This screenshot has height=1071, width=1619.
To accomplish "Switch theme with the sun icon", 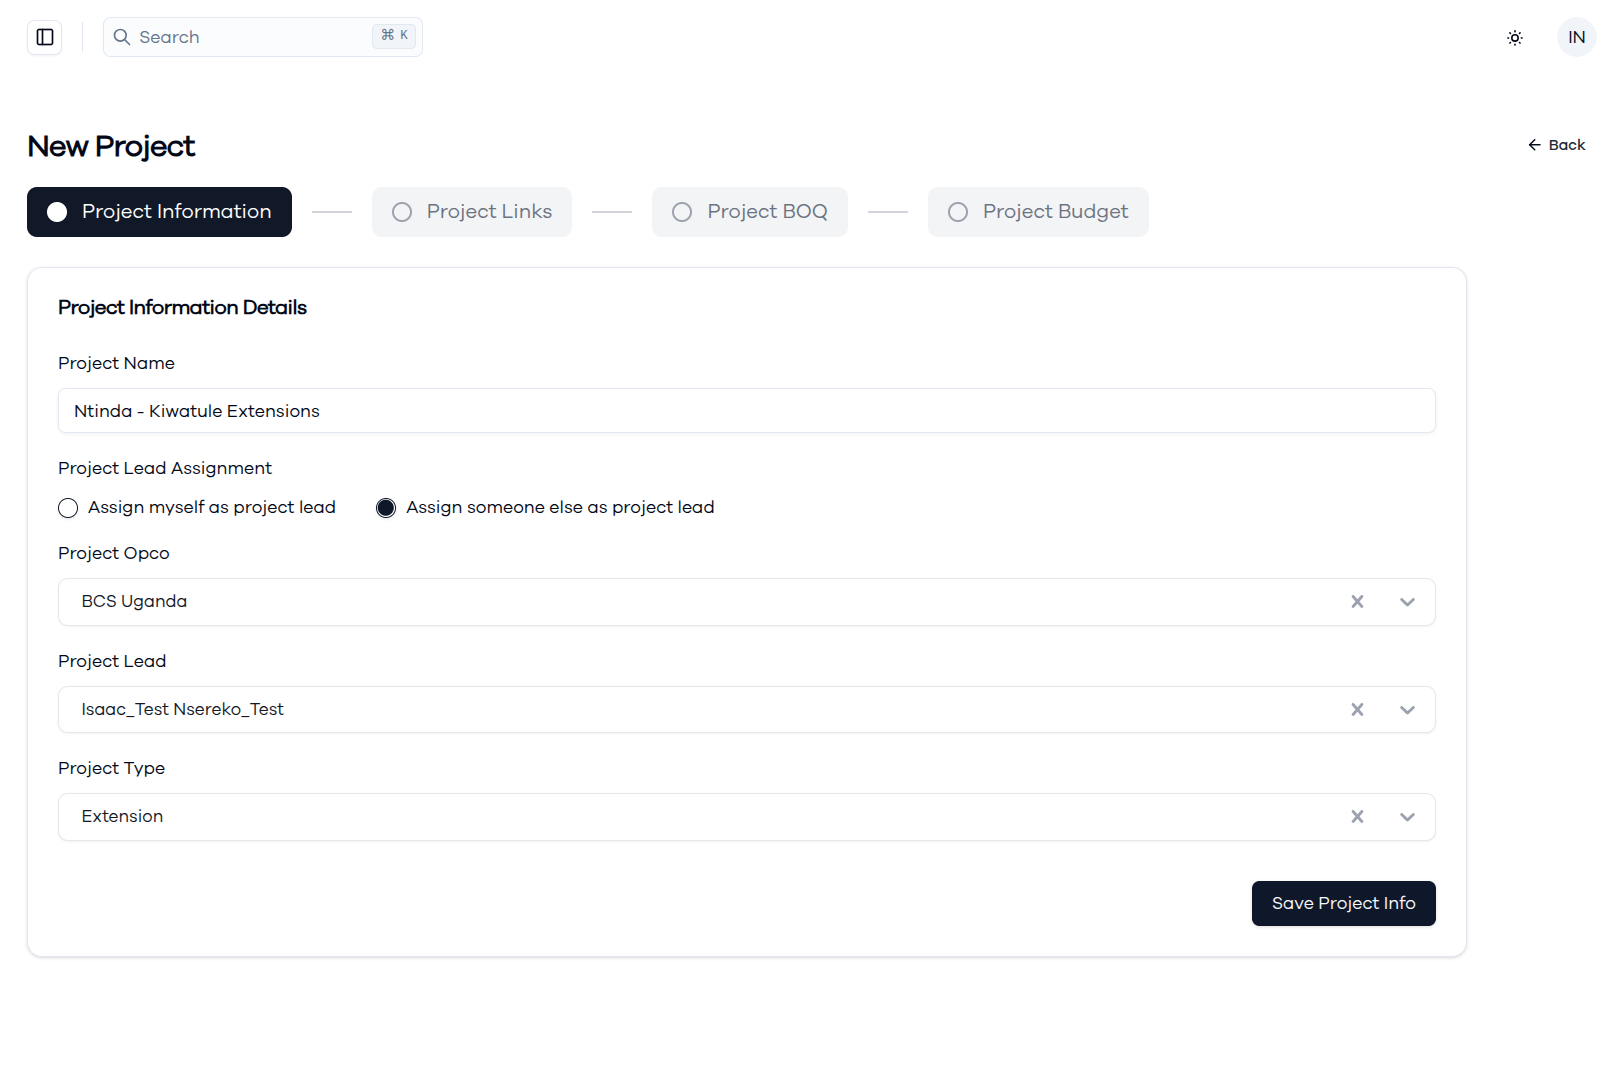I will click(x=1515, y=38).
